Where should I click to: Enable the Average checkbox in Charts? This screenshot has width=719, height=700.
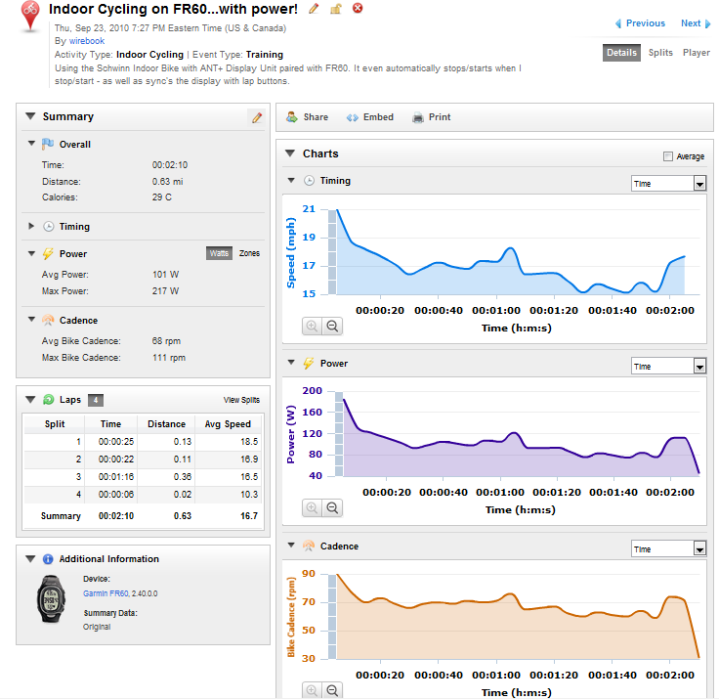pos(668,156)
